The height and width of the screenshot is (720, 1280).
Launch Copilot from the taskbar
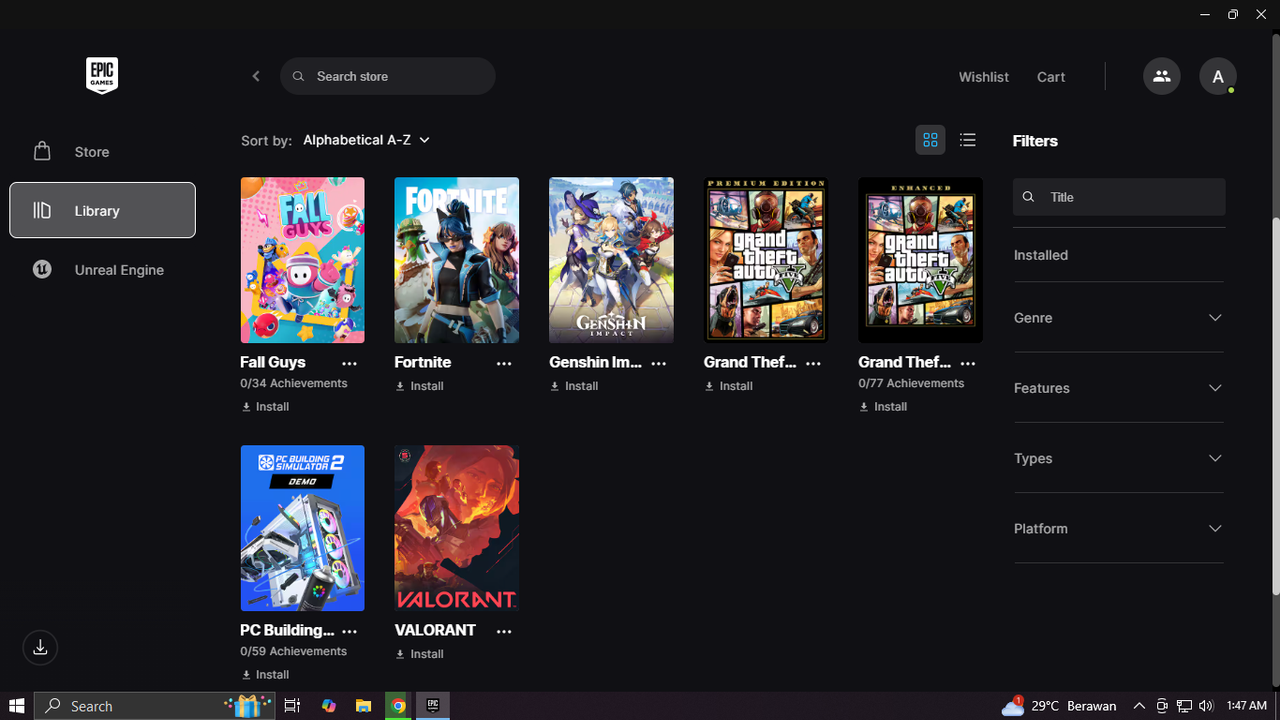pos(329,706)
